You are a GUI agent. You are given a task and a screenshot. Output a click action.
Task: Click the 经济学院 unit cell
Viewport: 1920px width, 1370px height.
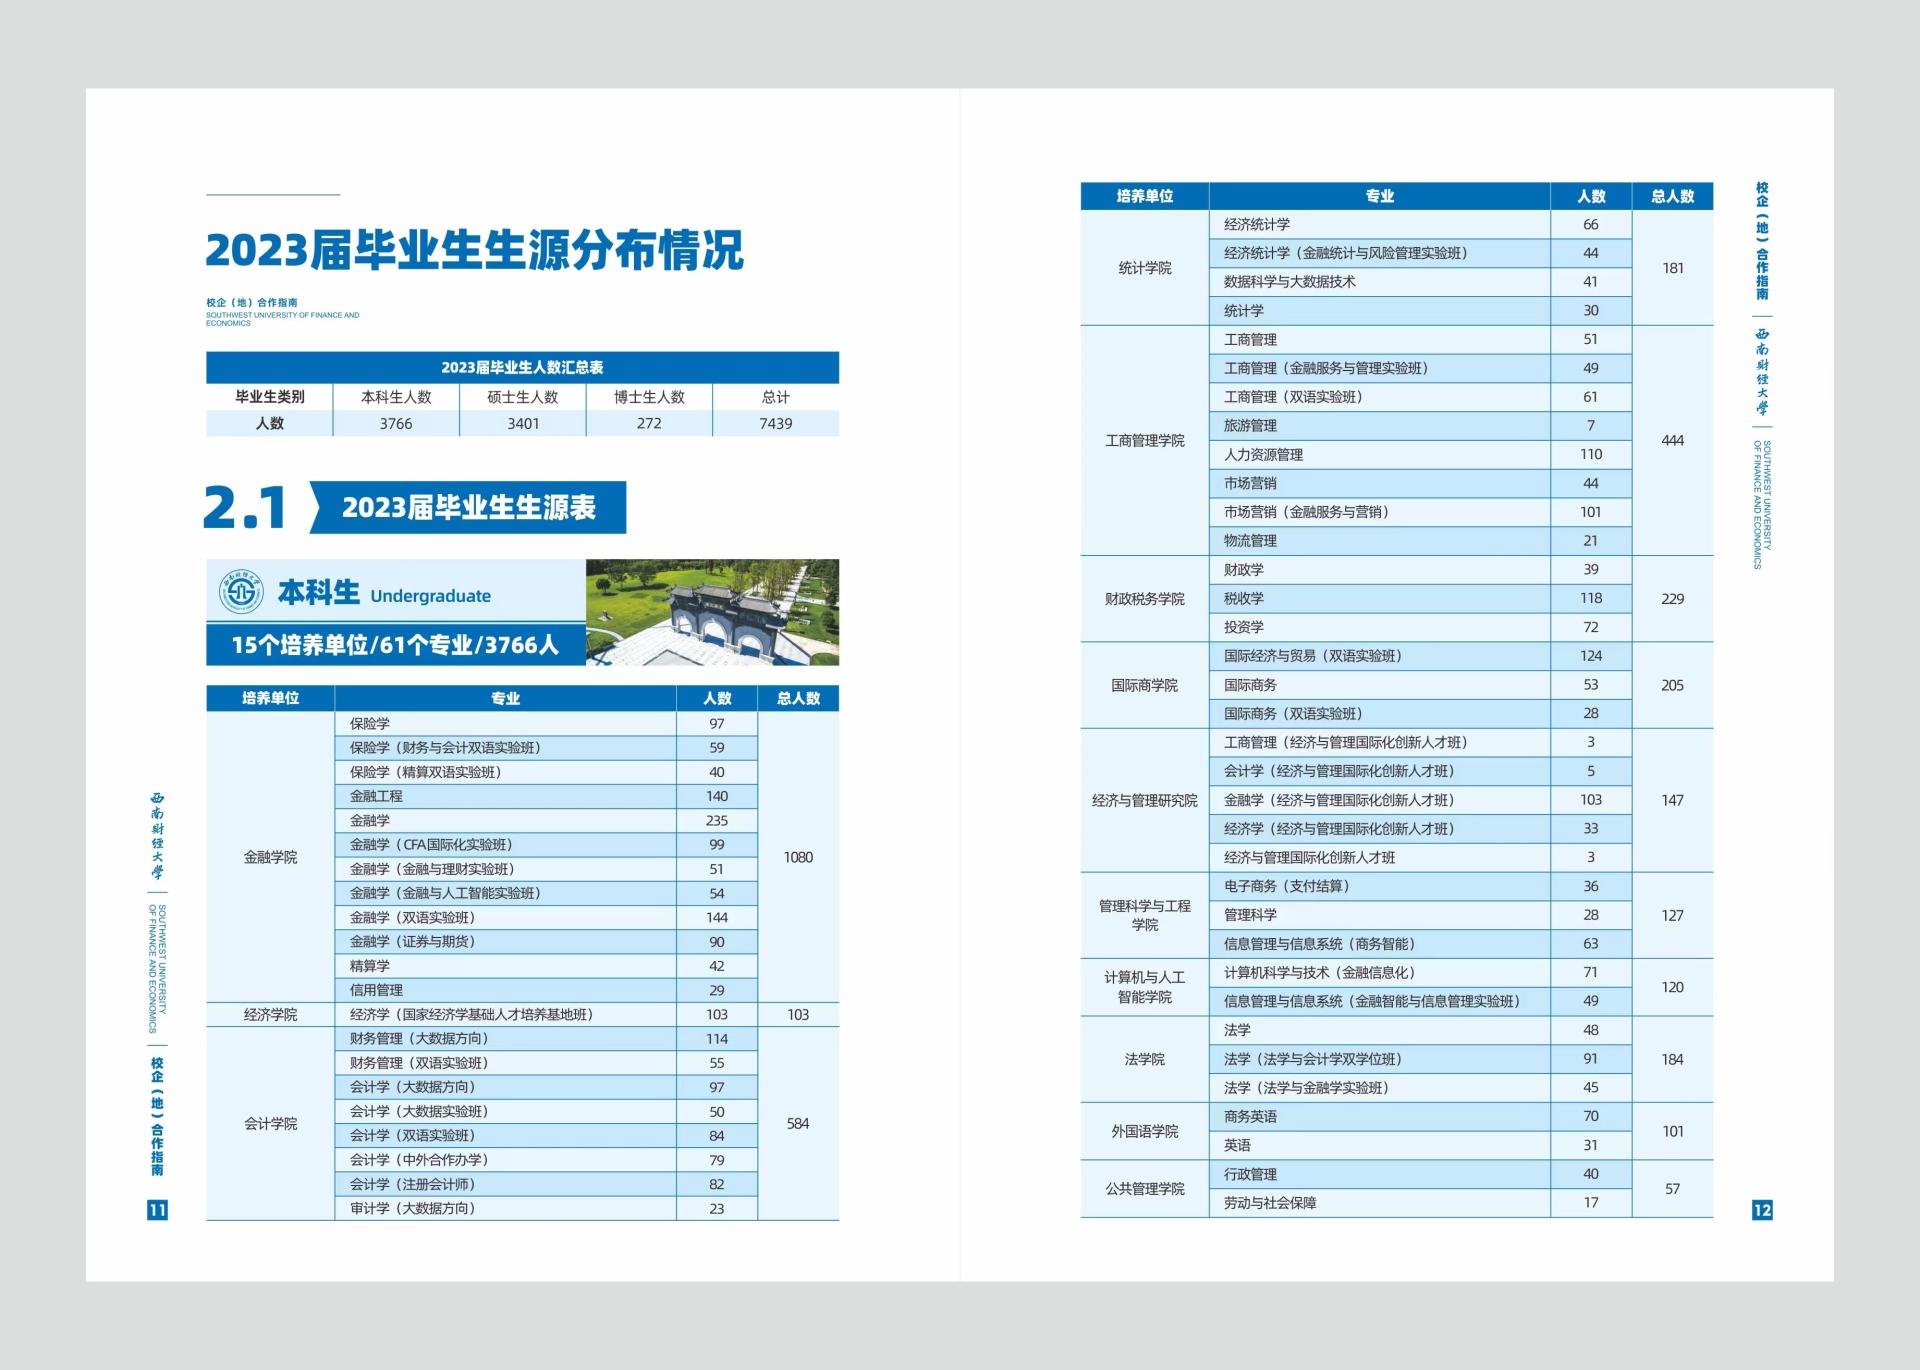[x=270, y=1014]
